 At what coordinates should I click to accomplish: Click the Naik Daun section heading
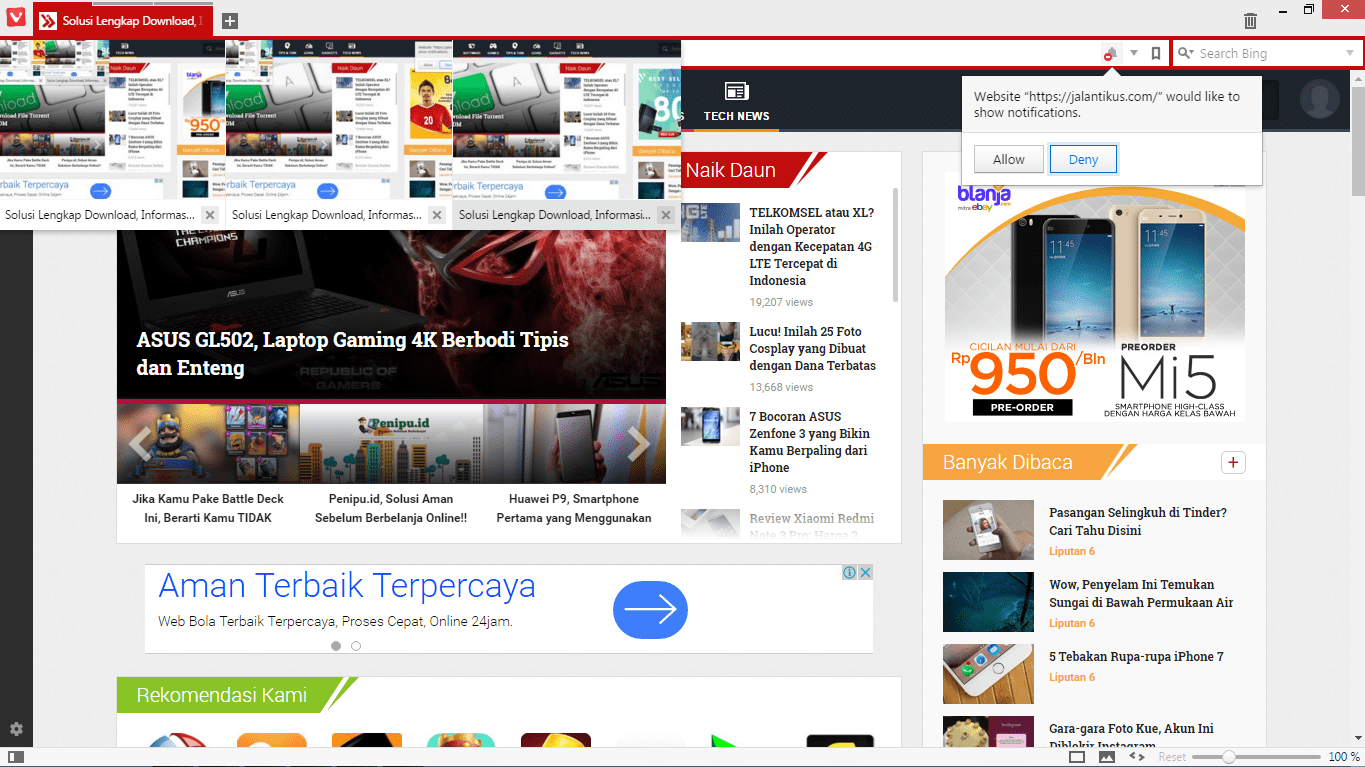(x=731, y=170)
